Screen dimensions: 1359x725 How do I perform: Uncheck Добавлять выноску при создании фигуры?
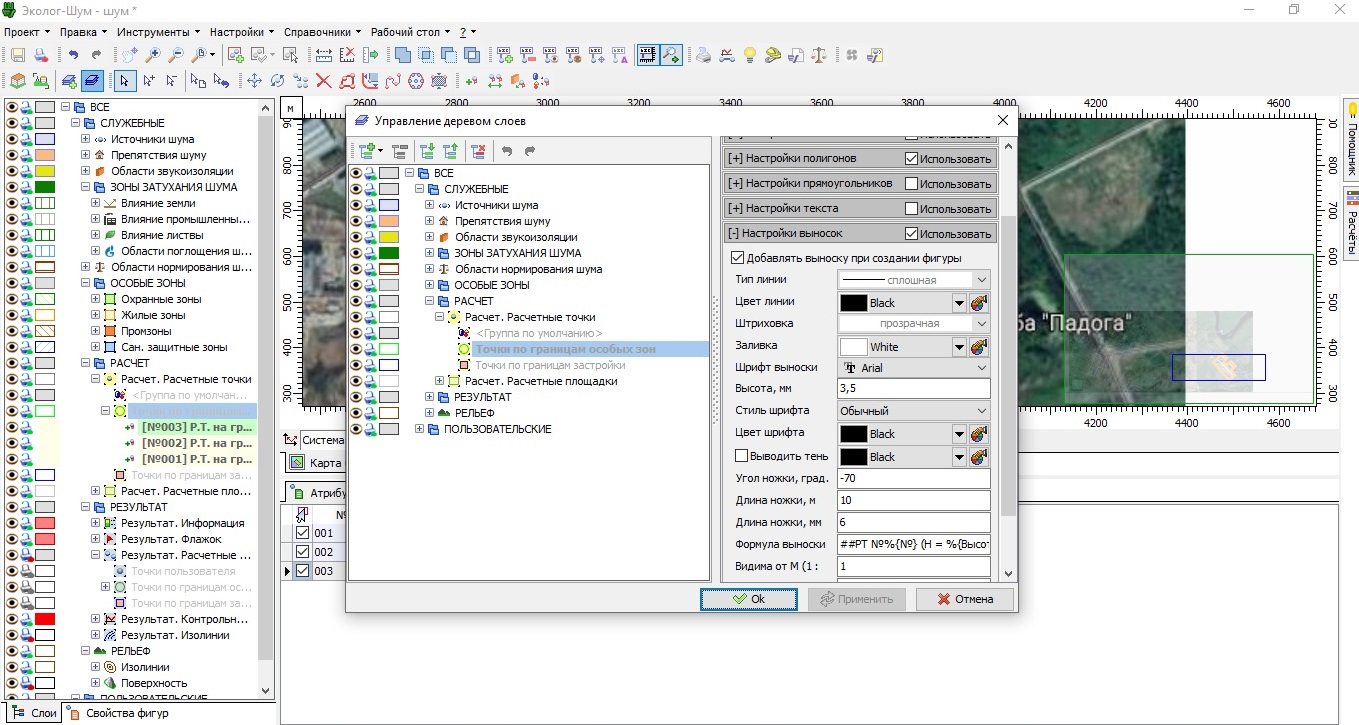coord(738,258)
